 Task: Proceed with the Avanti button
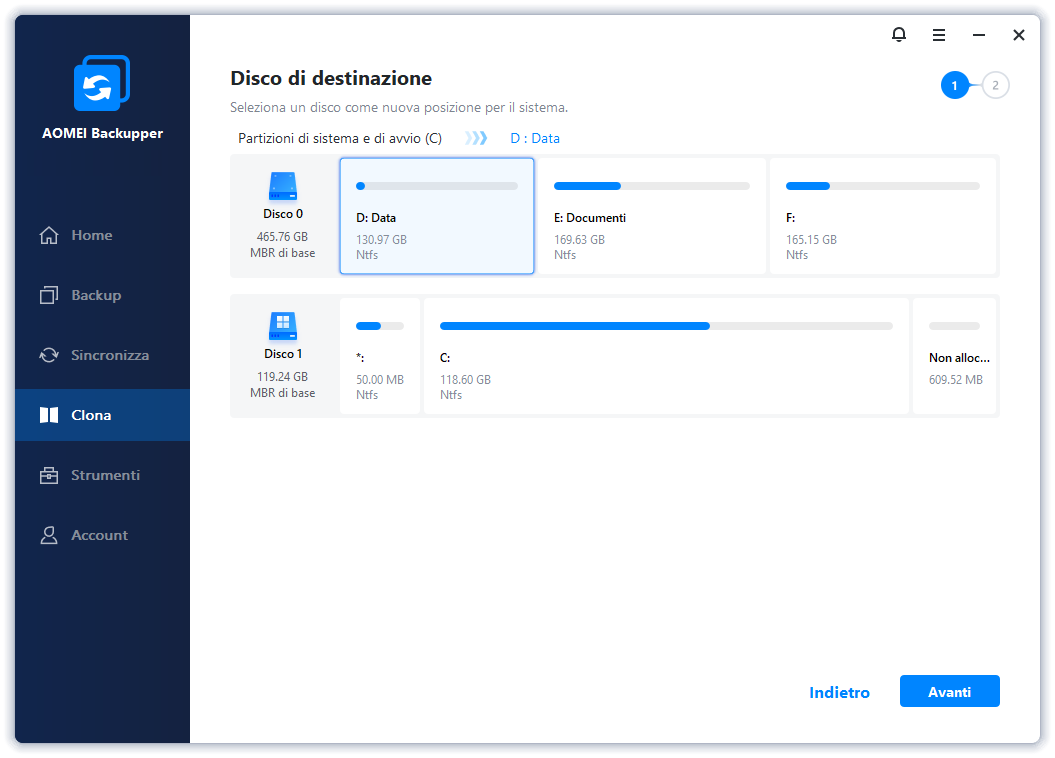(949, 691)
